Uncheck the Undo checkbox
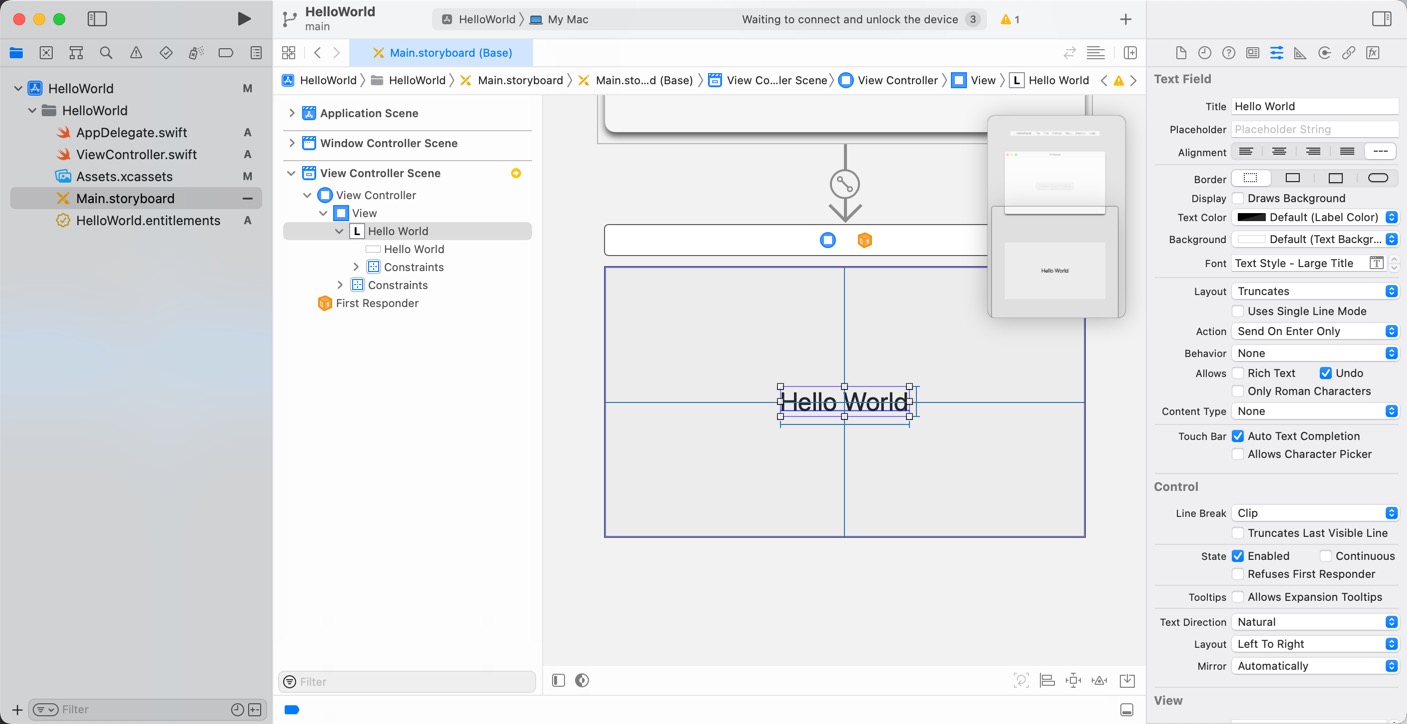1407x724 pixels. click(x=1325, y=373)
